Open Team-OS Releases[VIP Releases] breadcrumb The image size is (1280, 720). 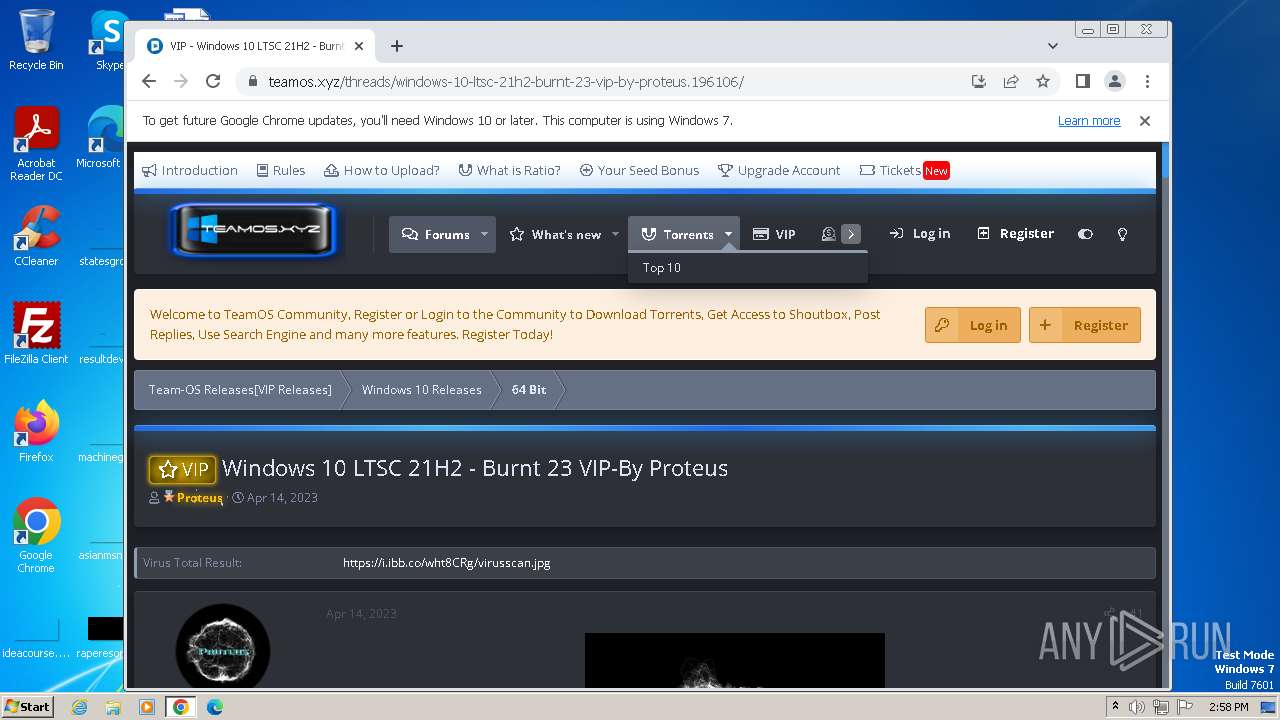(240, 390)
